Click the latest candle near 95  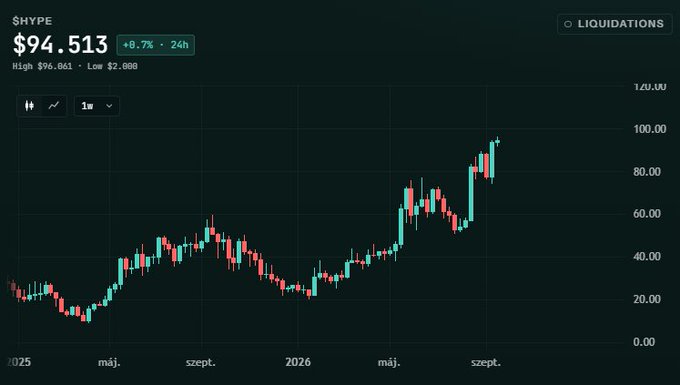tap(497, 141)
